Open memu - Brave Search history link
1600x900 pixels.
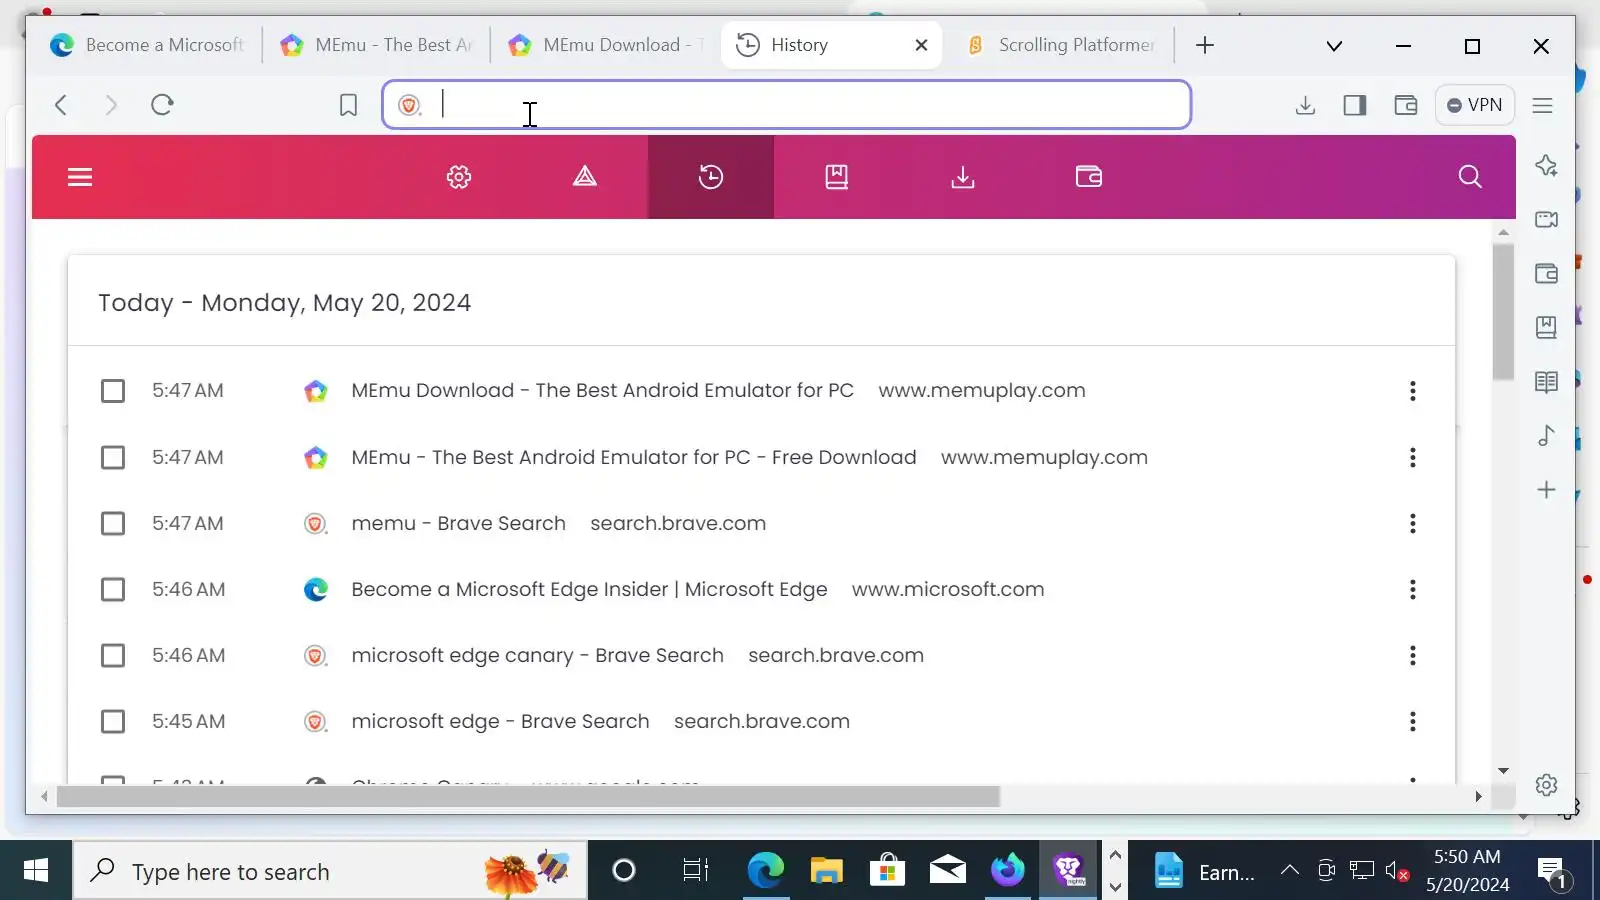tap(458, 523)
